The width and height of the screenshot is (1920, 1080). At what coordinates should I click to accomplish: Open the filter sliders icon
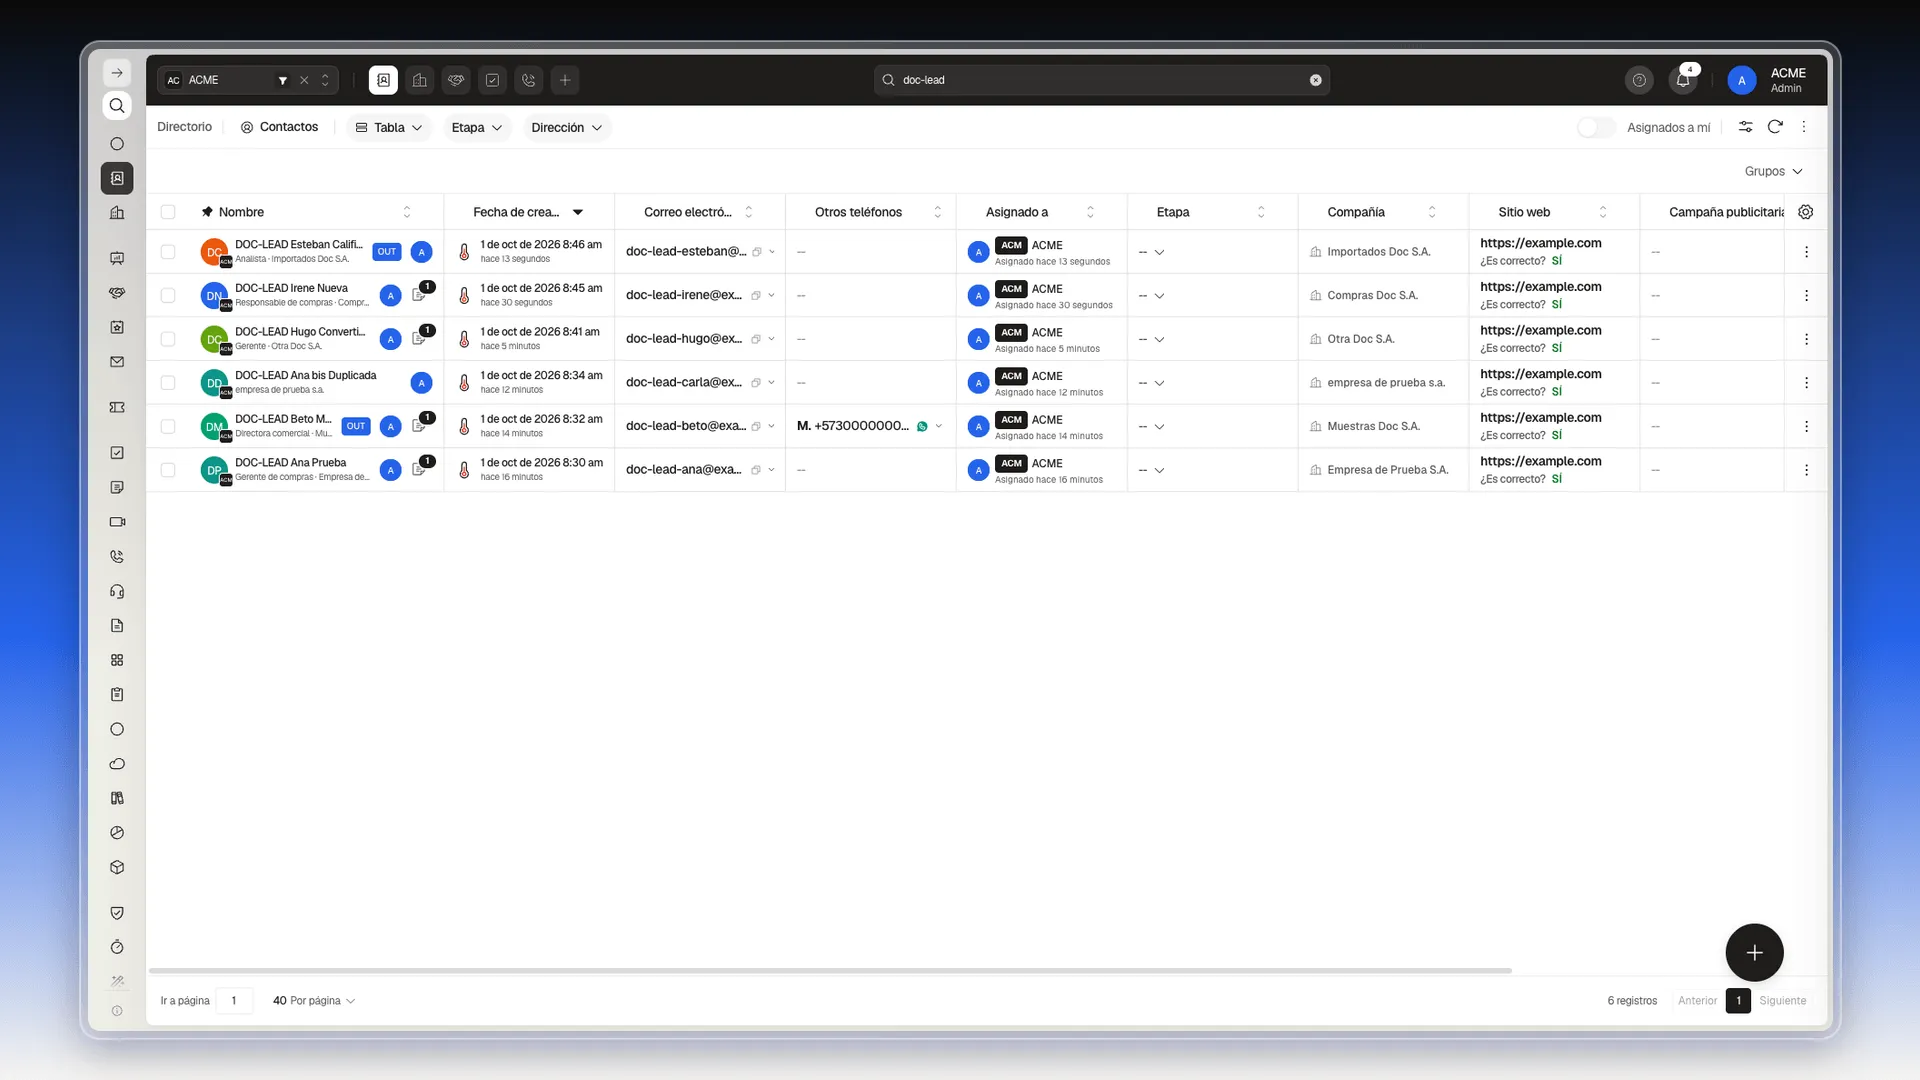click(x=1745, y=127)
